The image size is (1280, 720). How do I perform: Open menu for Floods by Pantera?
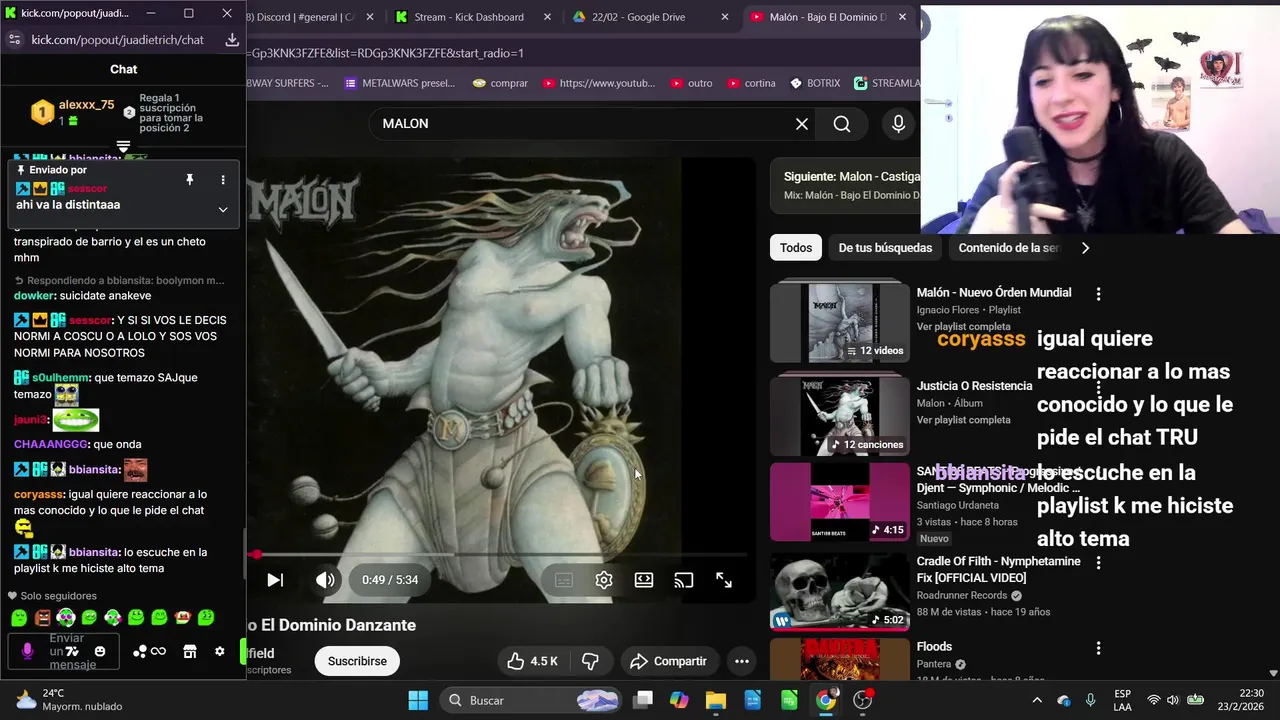point(1098,648)
